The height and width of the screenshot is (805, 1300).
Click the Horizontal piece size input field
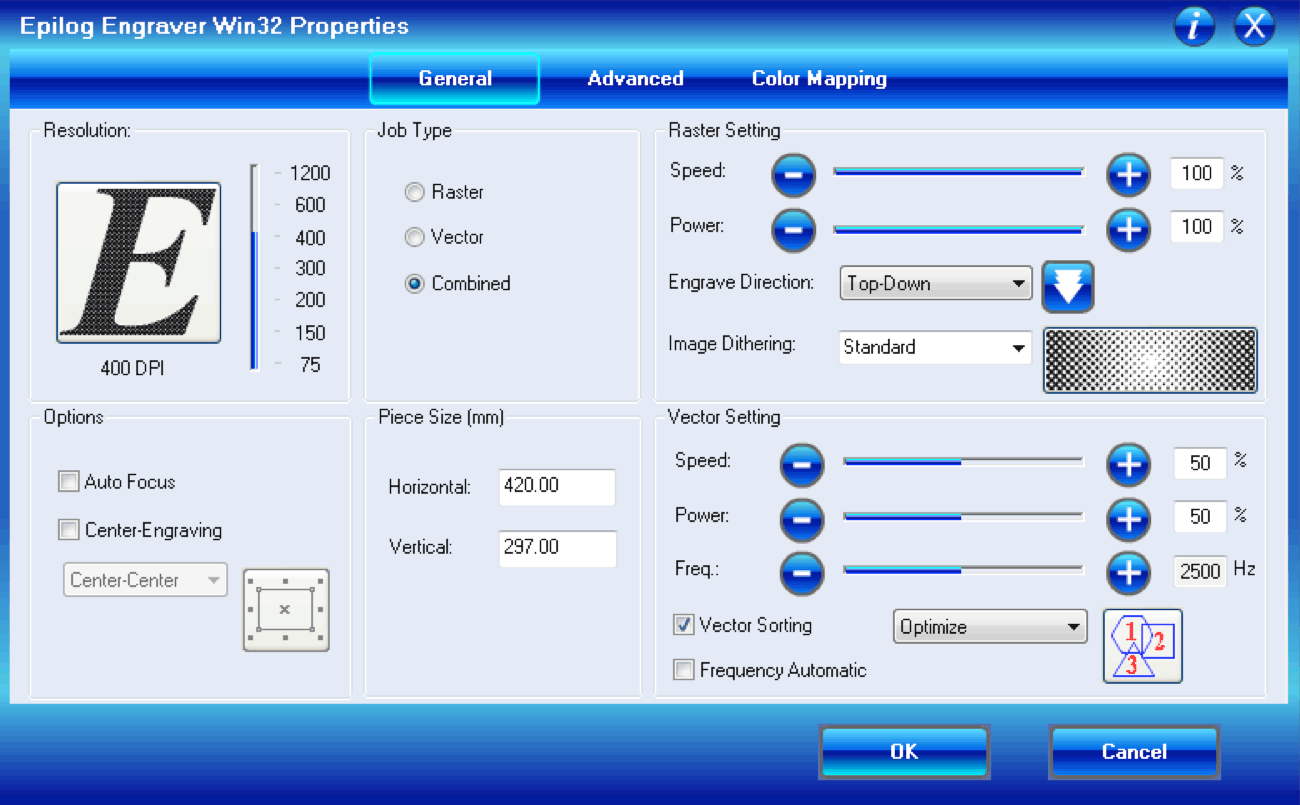coord(557,487)
